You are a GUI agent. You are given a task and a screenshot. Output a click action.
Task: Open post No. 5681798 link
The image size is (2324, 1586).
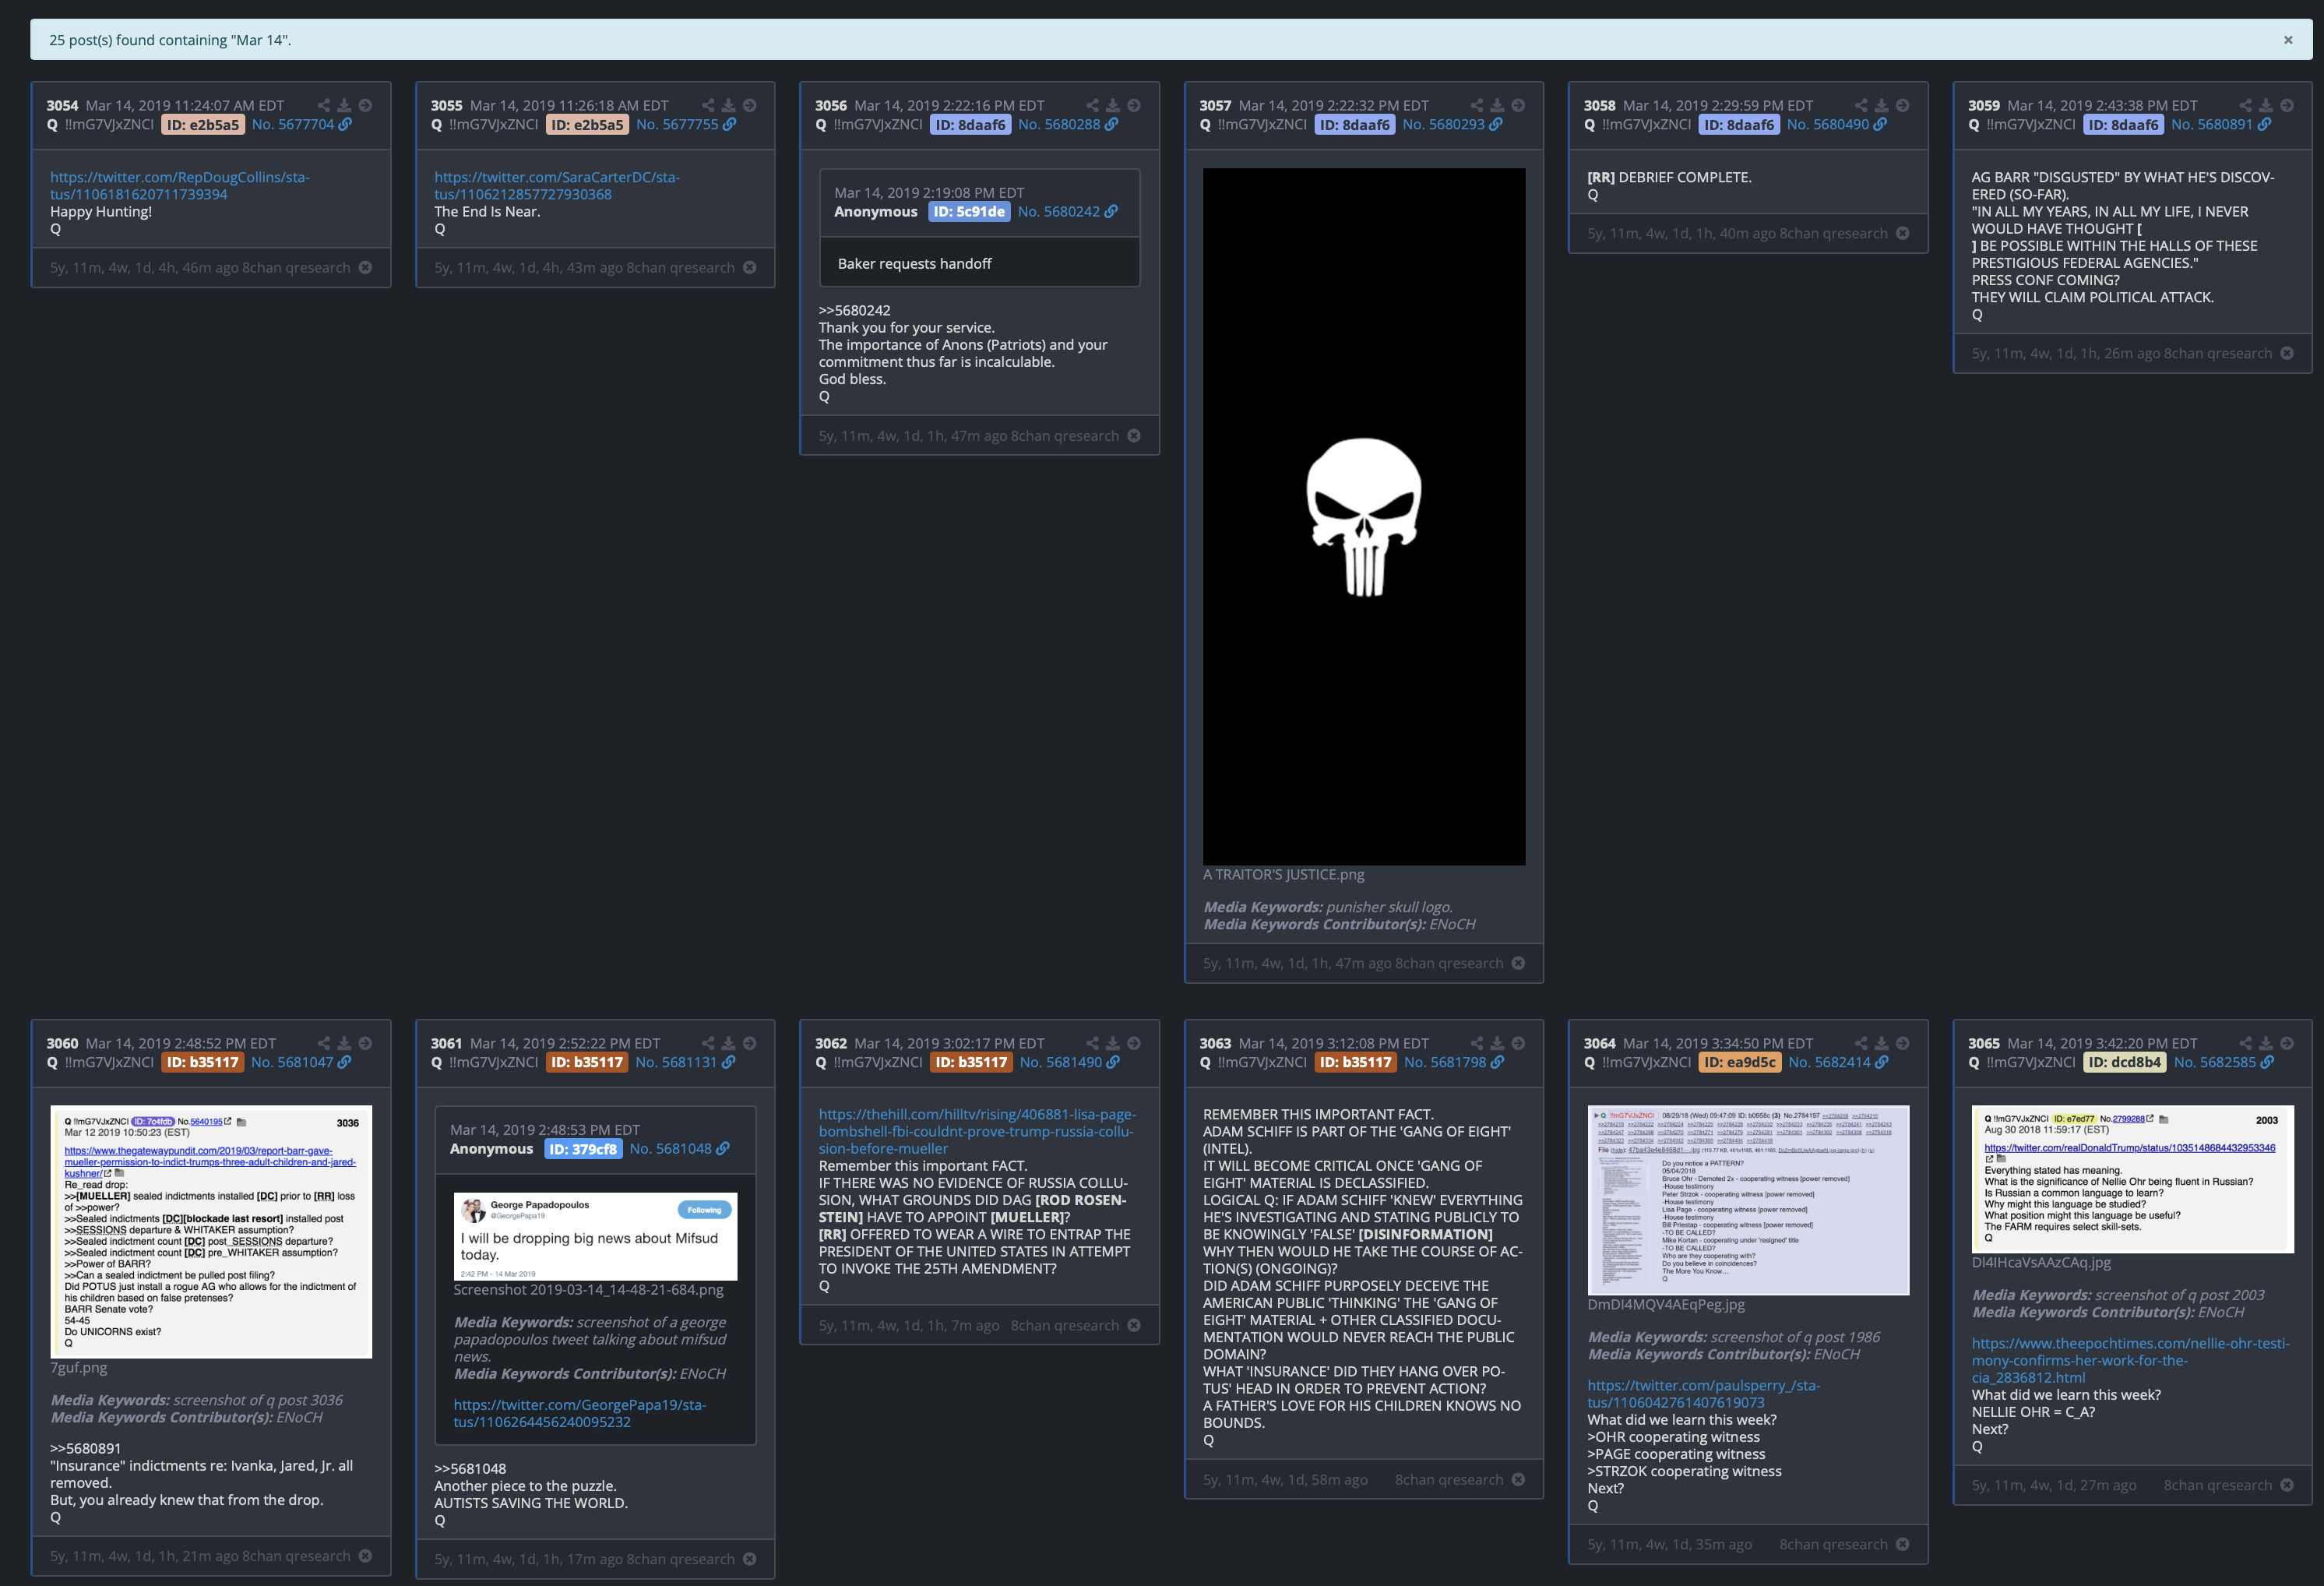(1445, 1062)
